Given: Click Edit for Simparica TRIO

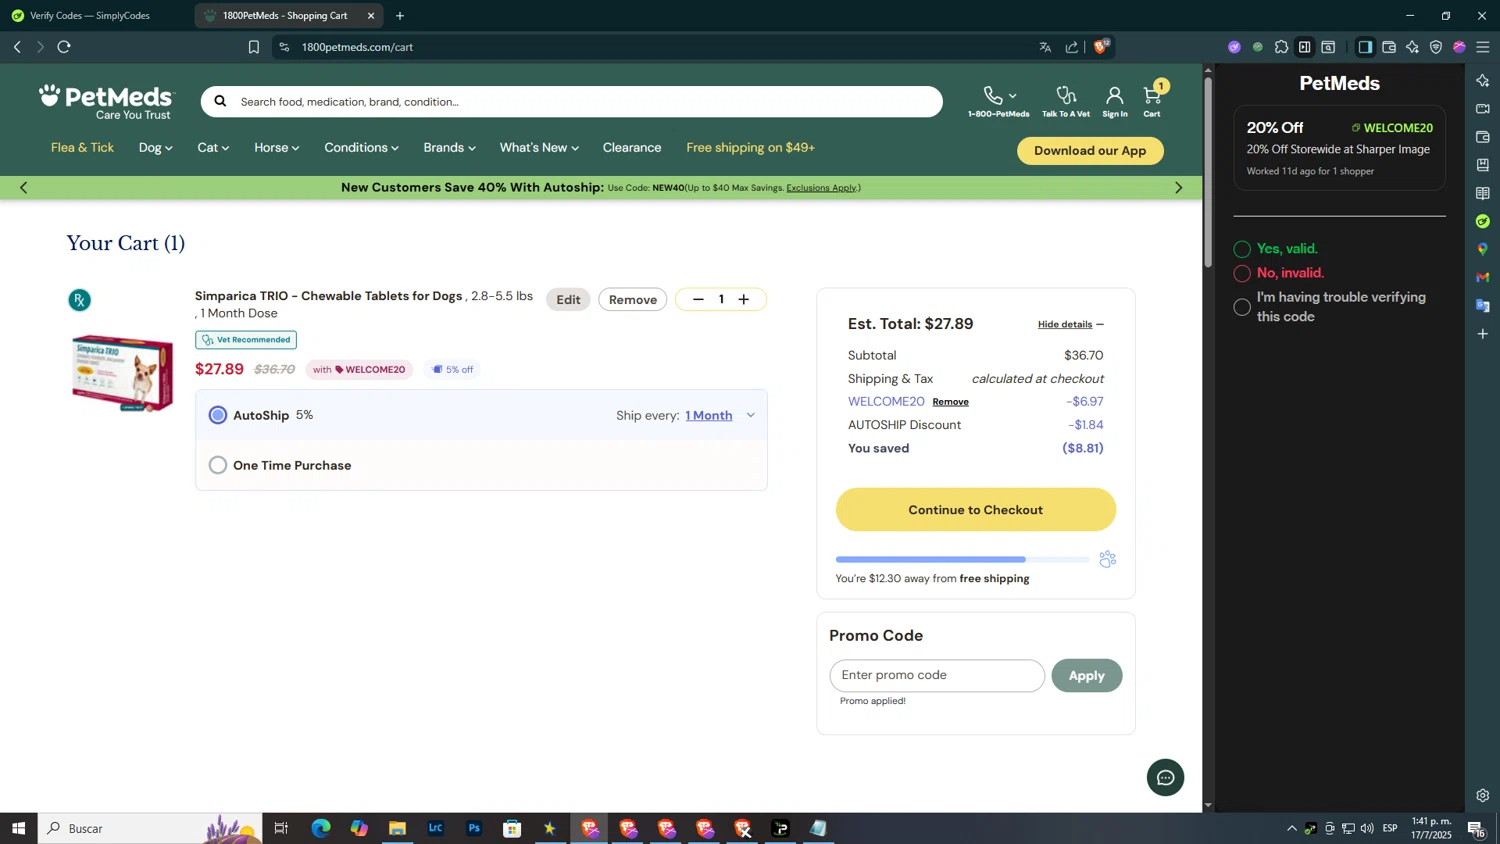Looking at the screenshot, I should 568,300.
